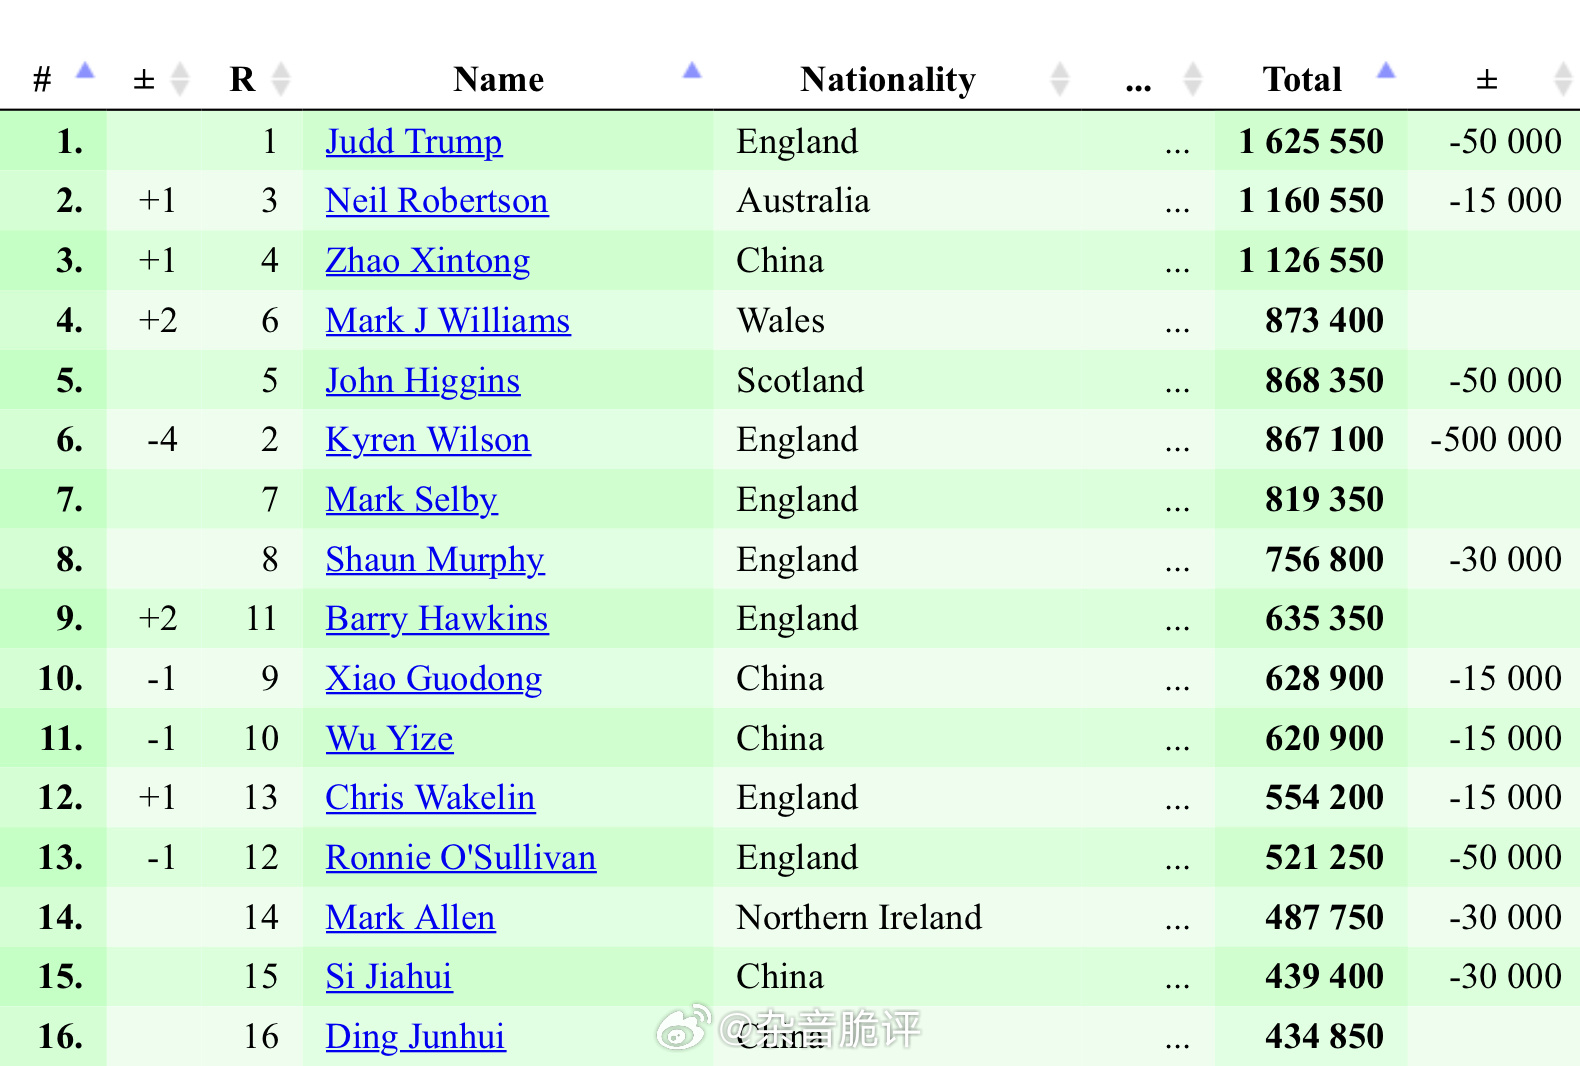Open Ding Junhui's player page

(415, 1037)
